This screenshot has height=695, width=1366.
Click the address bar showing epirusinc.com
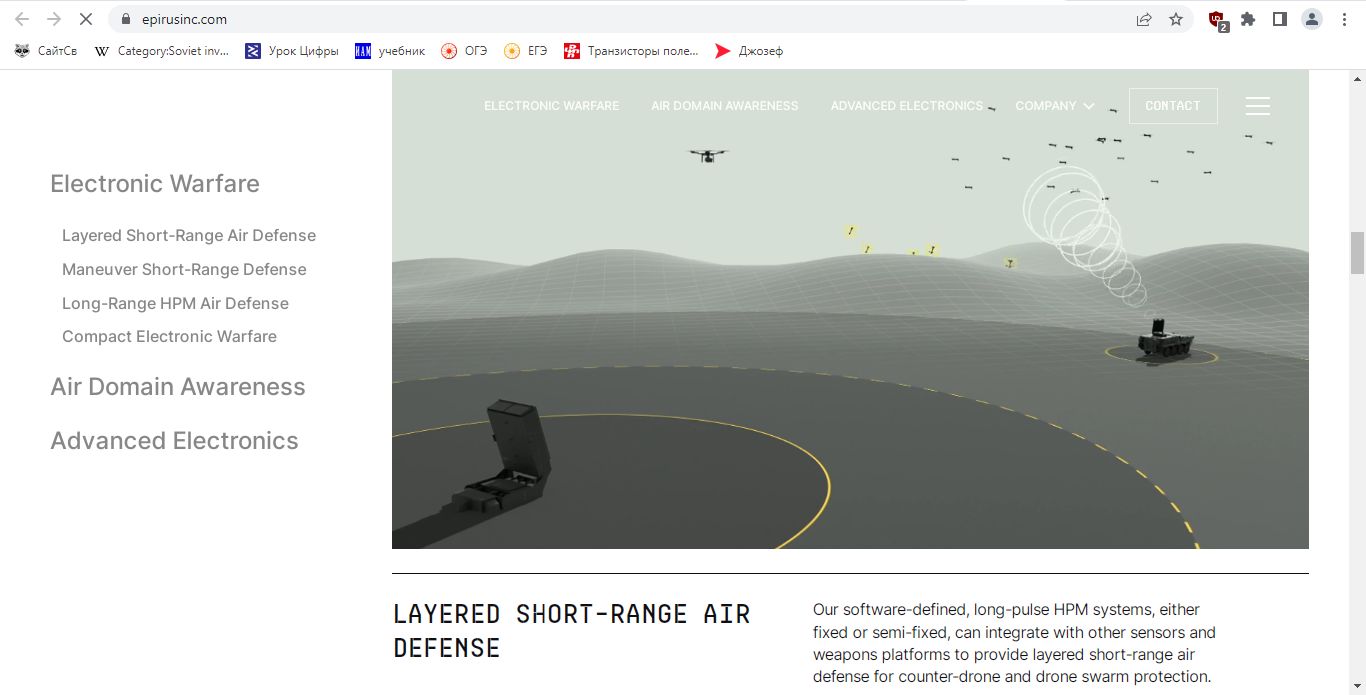pos(600,19)
